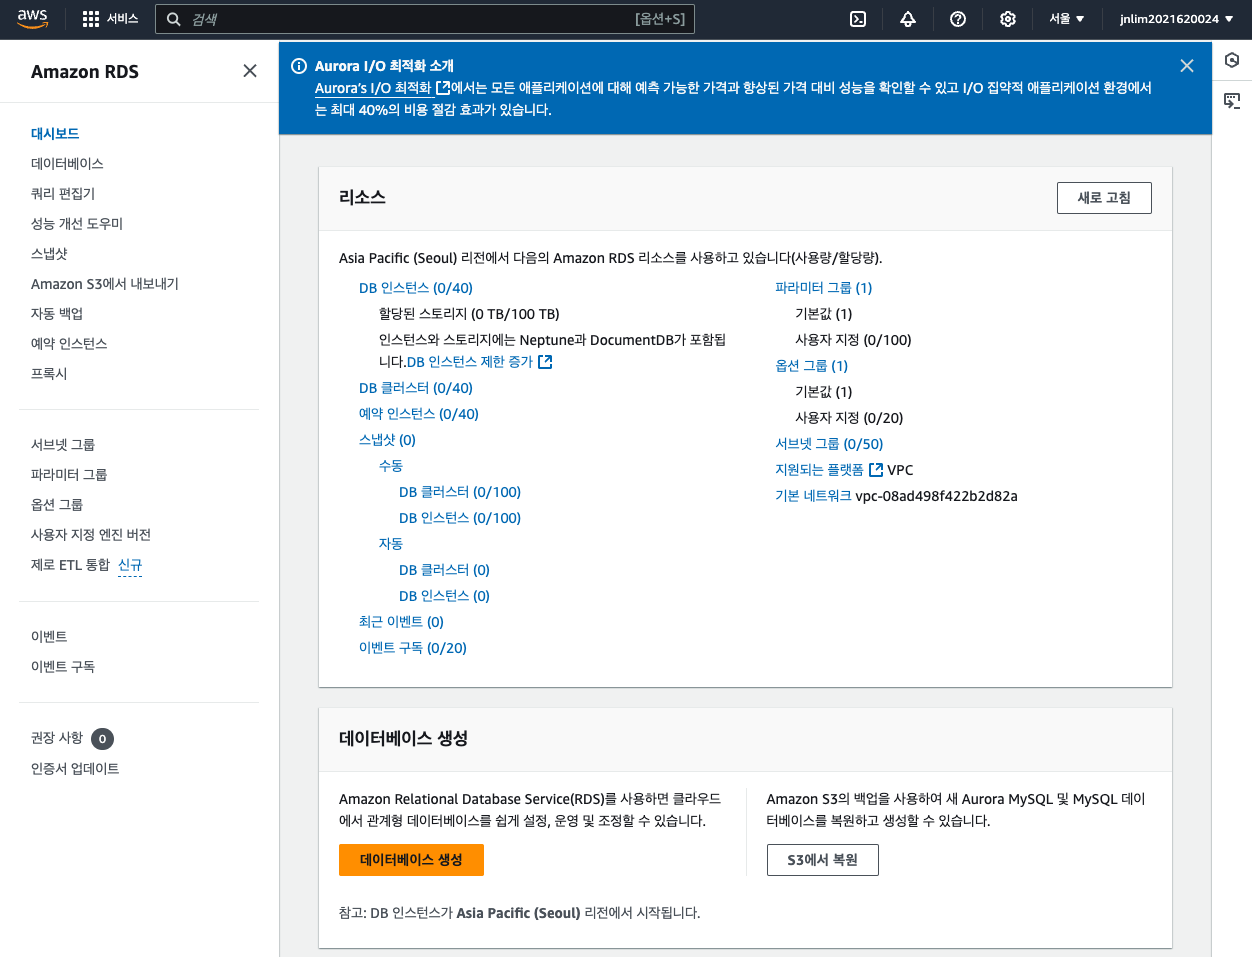1252x957 pixels.
Task: Open the DB 클러스터 (0) link
Action: point(444,570)
